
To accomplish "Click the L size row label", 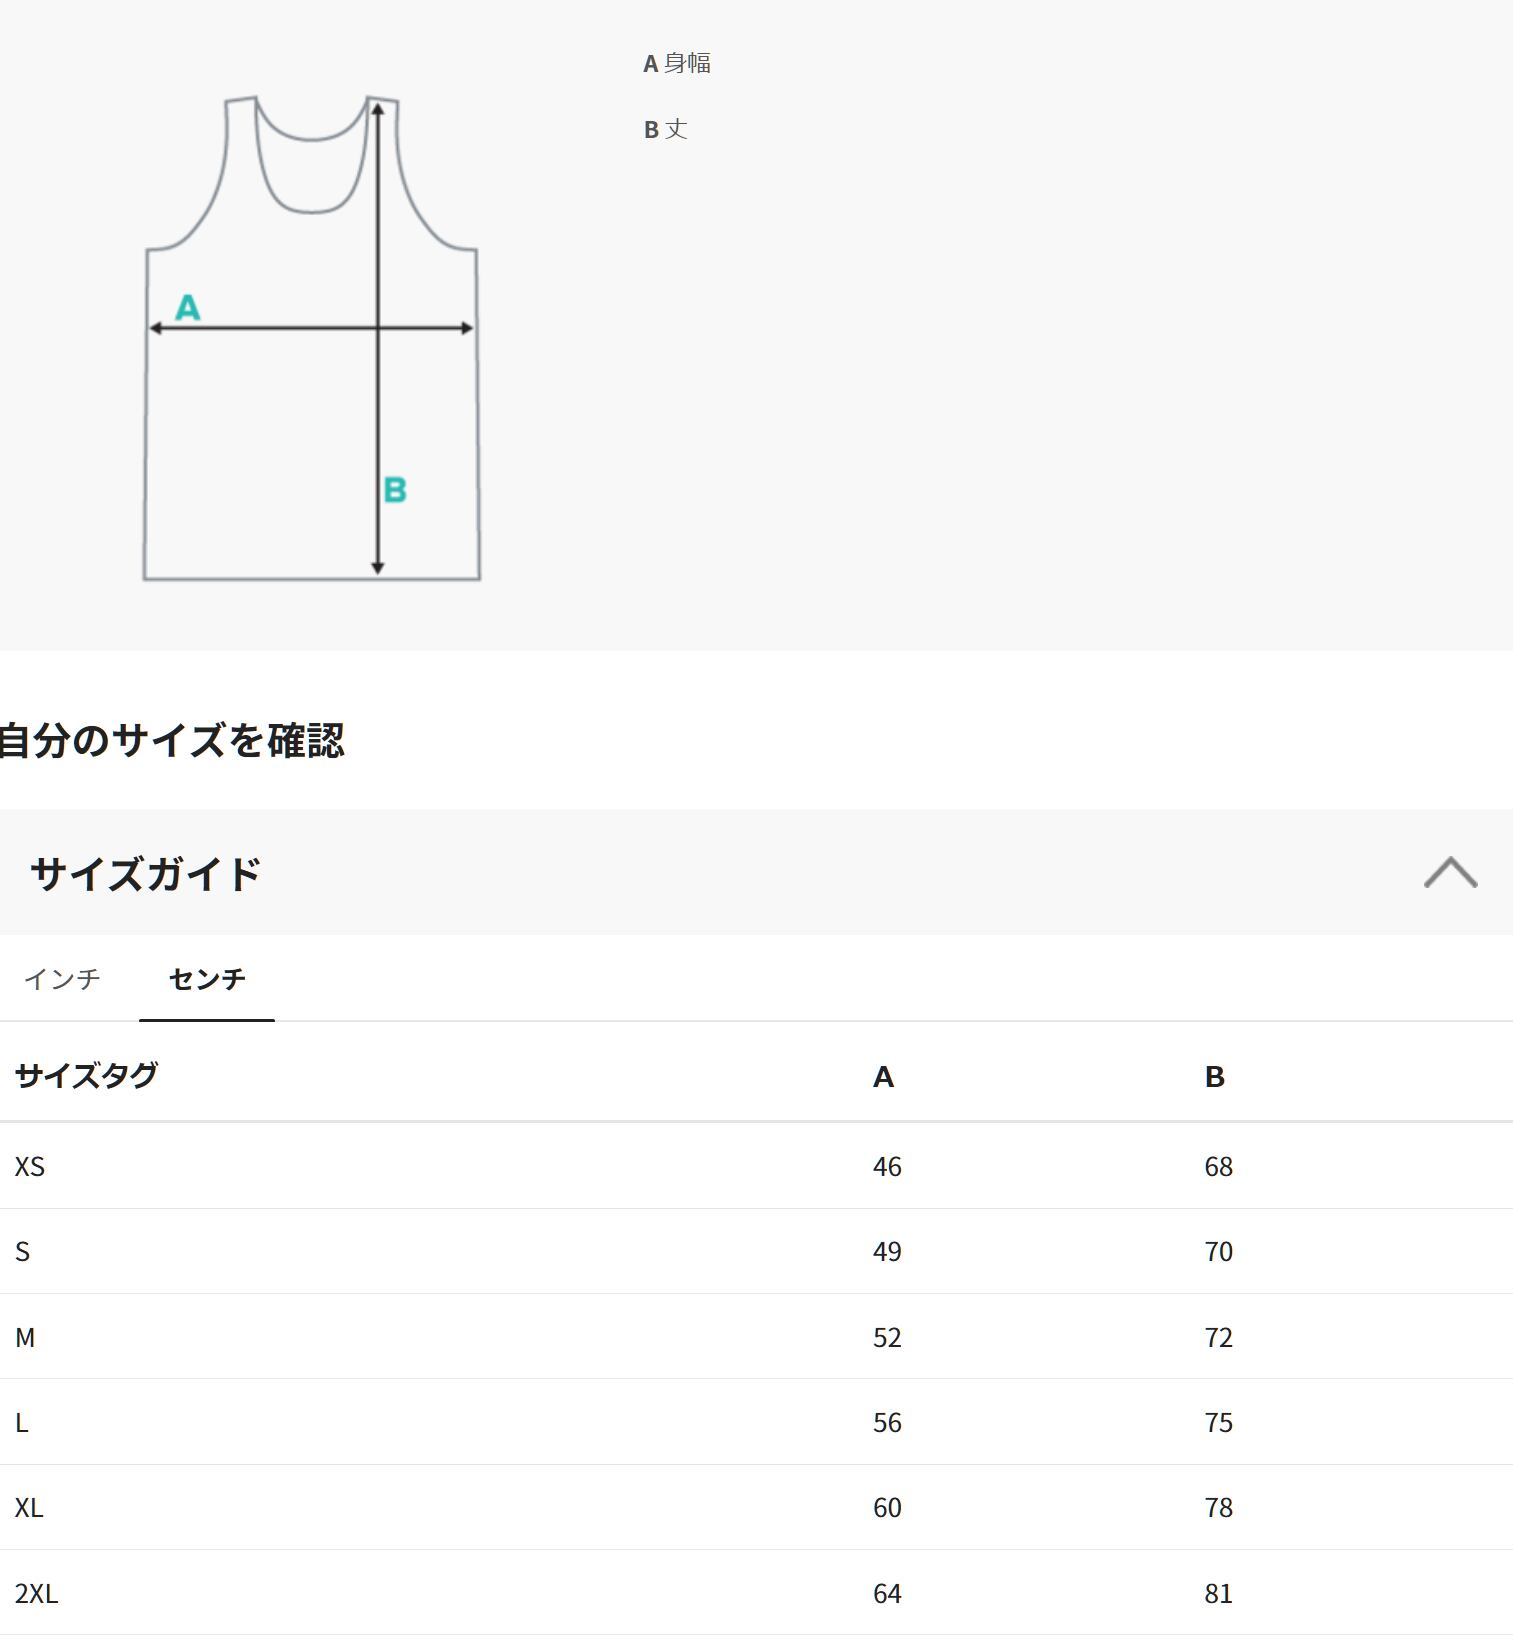I will pyautogui.click(x=22, y=1422).
